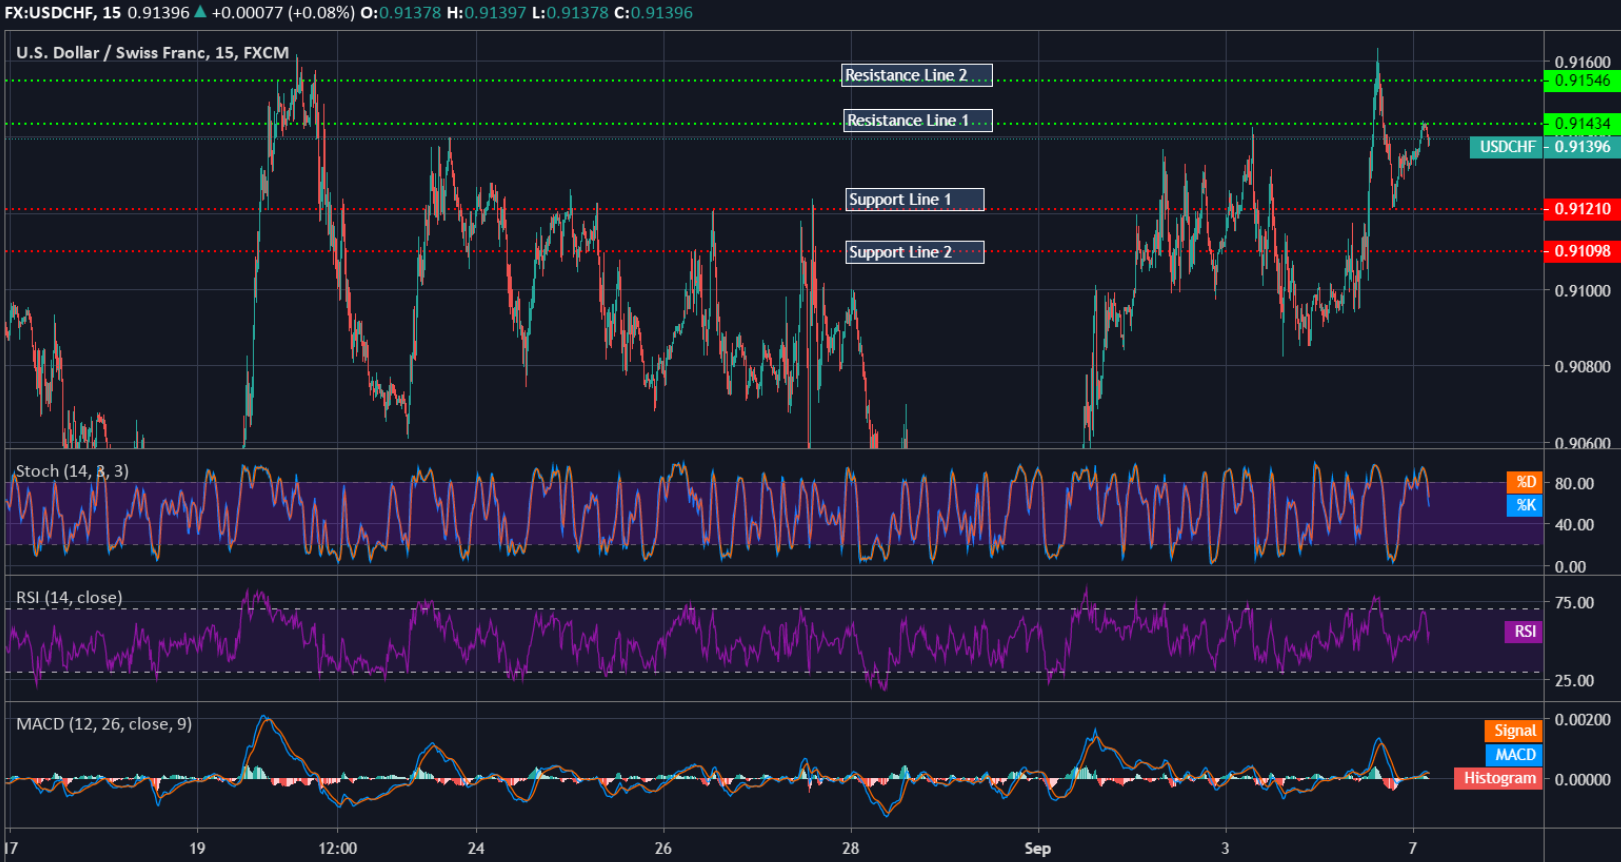Viewport: 1621px width, 862px height.
Task: Click the blue MACD legend tag
Action: (1514, 755)
